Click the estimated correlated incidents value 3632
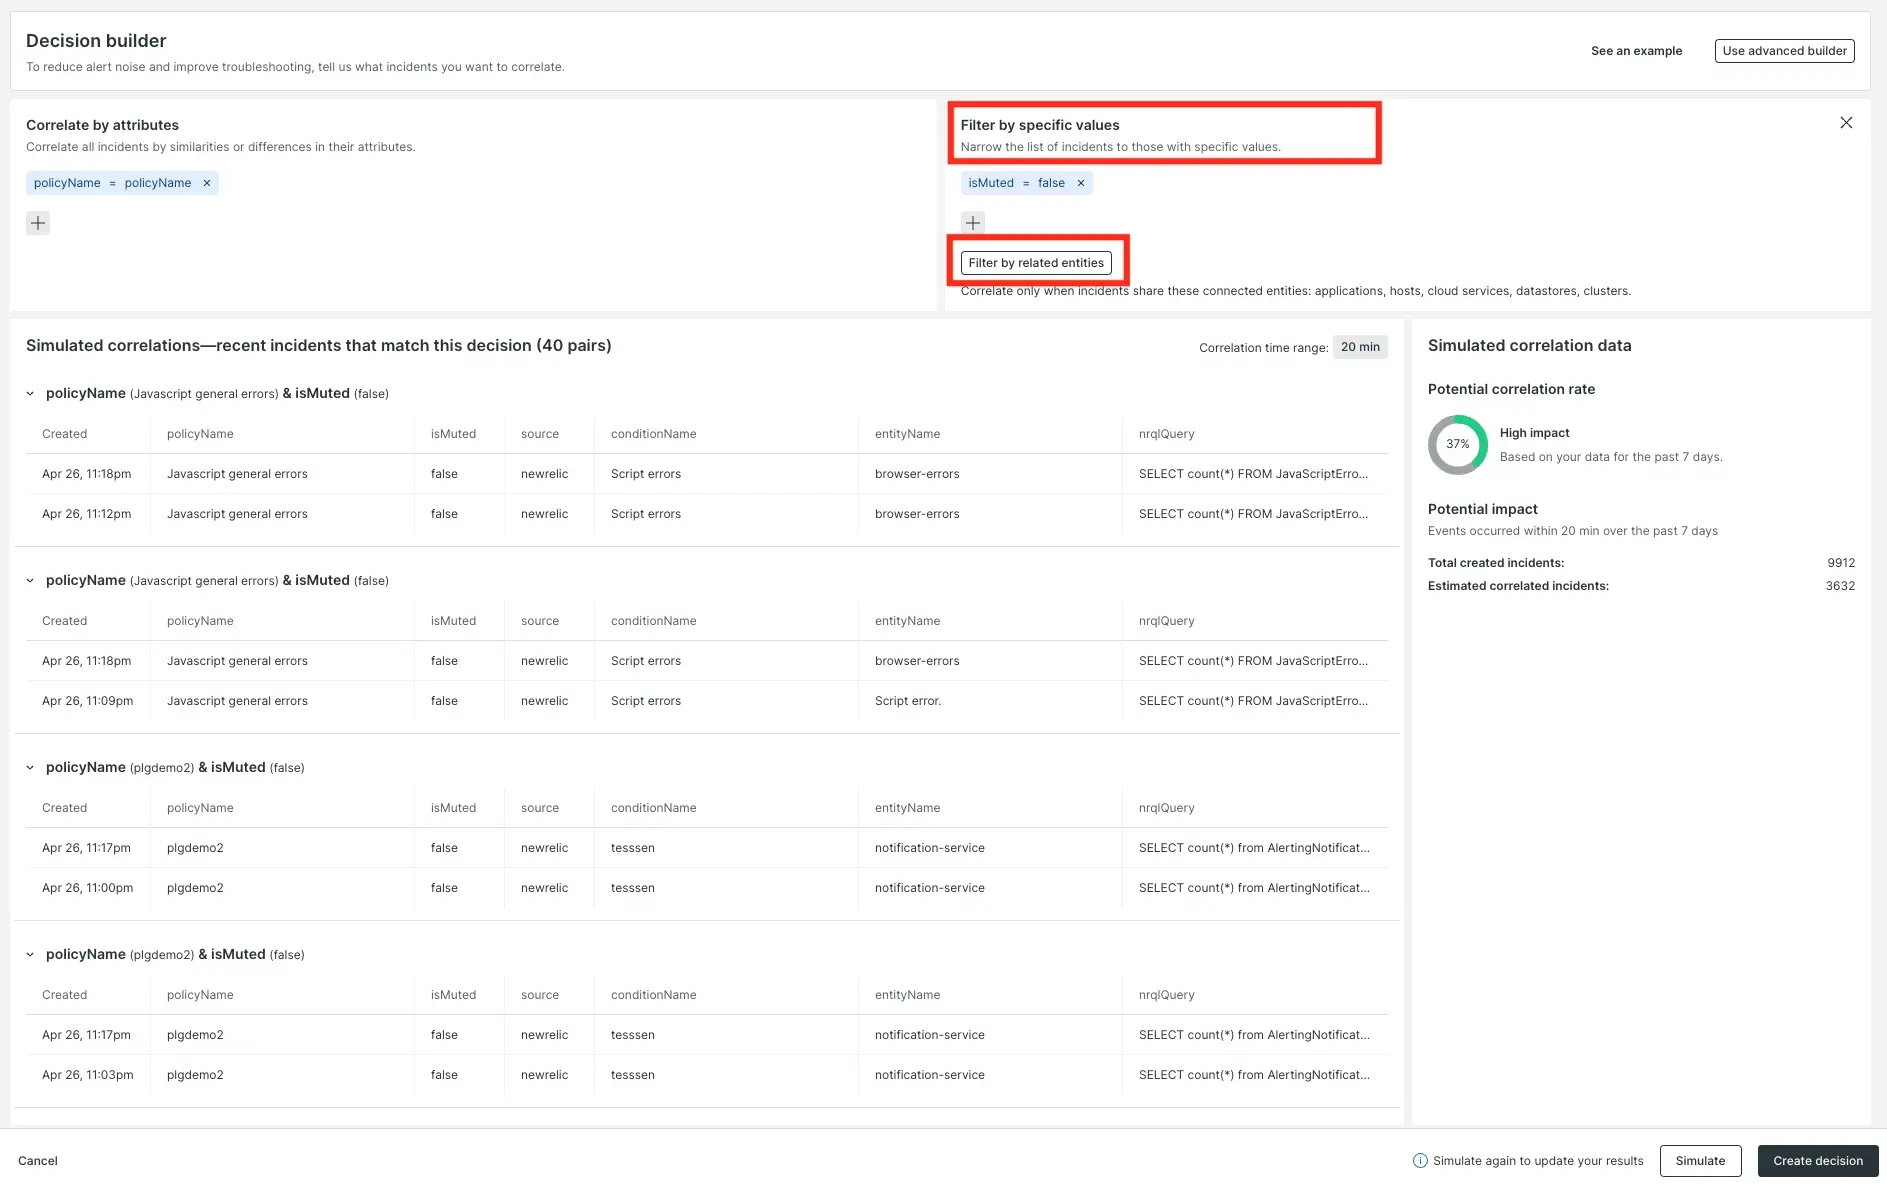The image size is (1887, 1186). 1840,586
